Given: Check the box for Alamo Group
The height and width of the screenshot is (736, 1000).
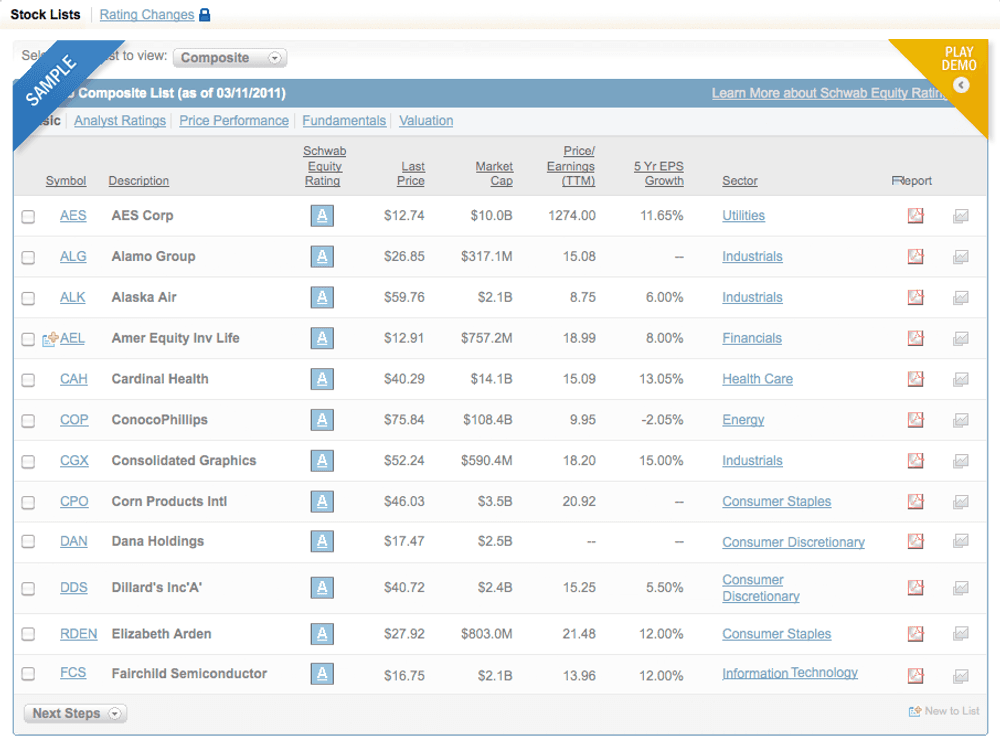Looking at the screenshot, I should [28, 258].
